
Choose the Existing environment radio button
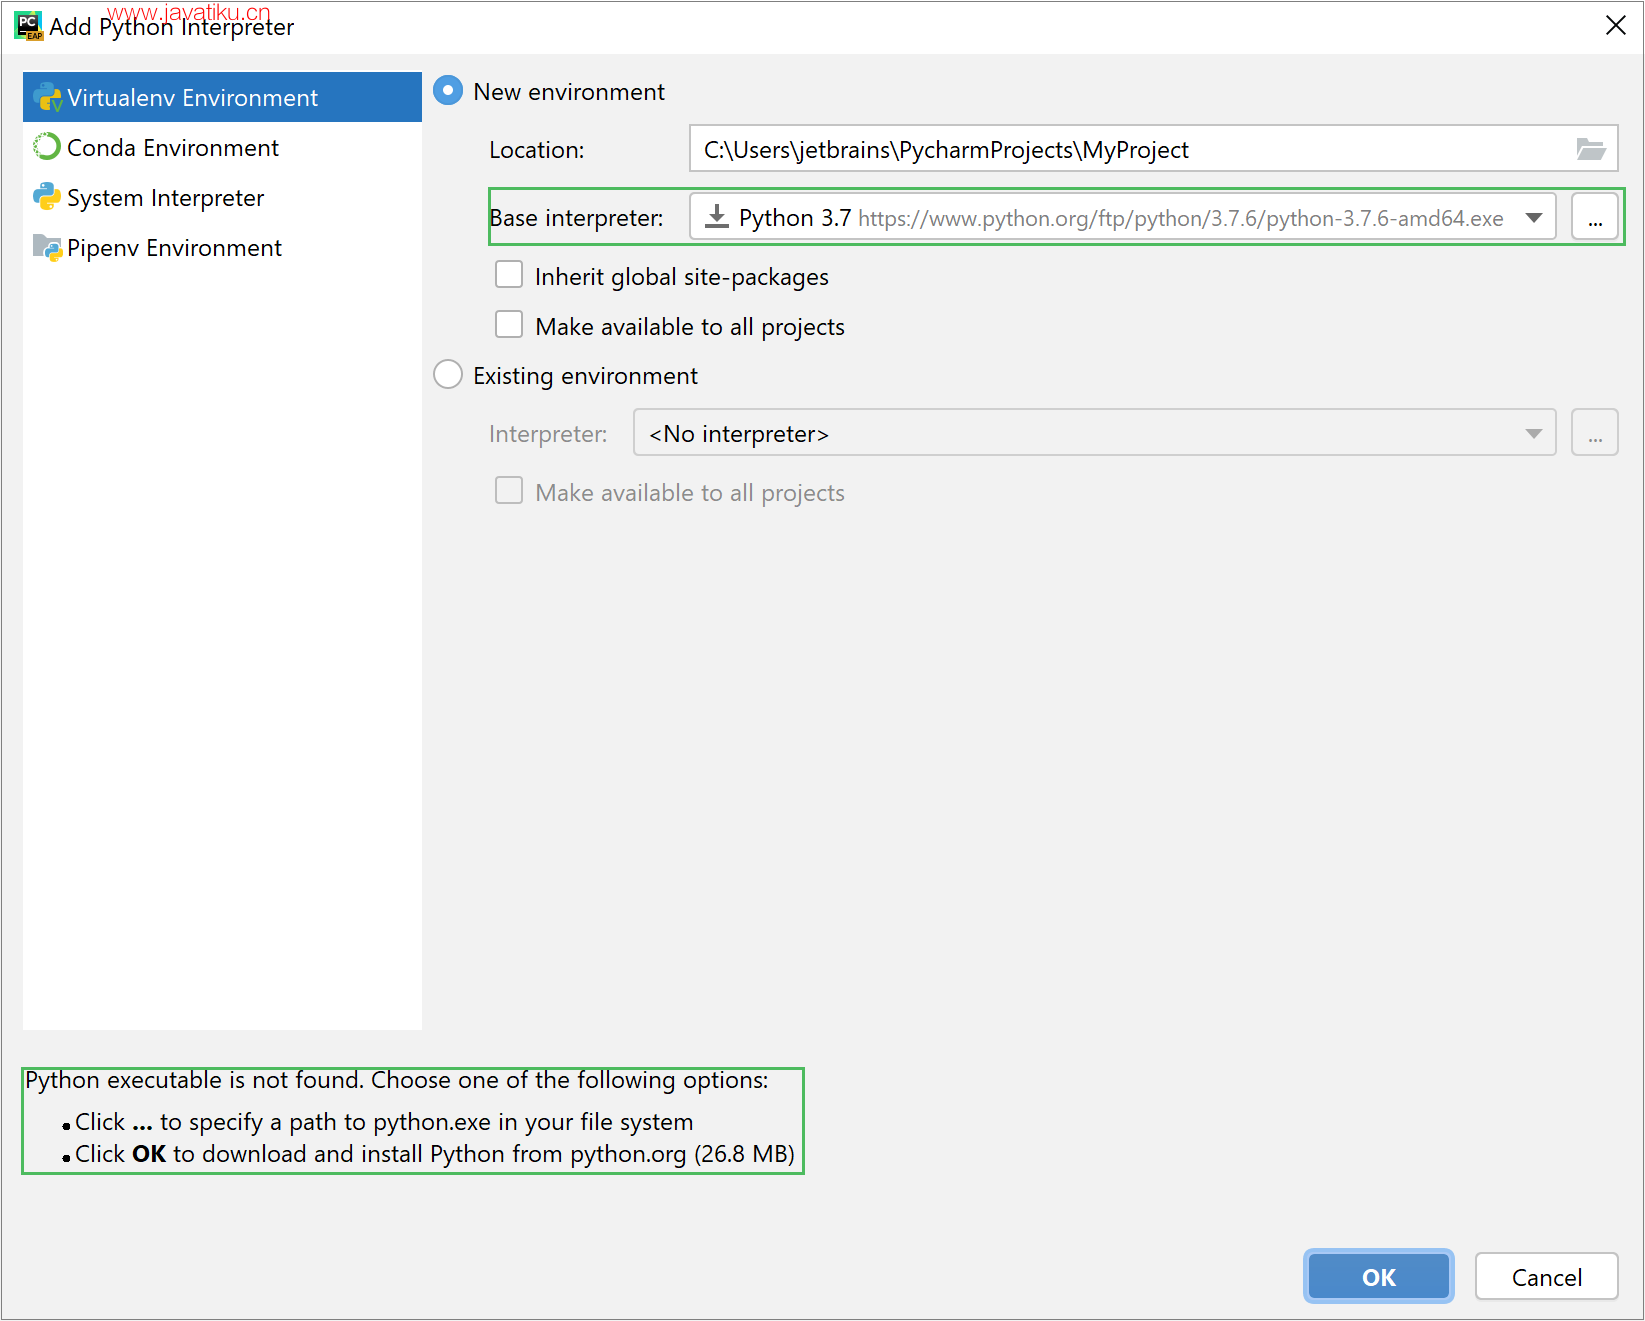tap(448, 375)
